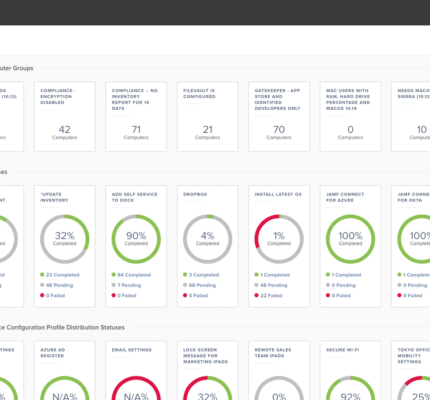430x400 pixels.
Task: Click the Computer Groups section heading
Action: pos(17,68)
